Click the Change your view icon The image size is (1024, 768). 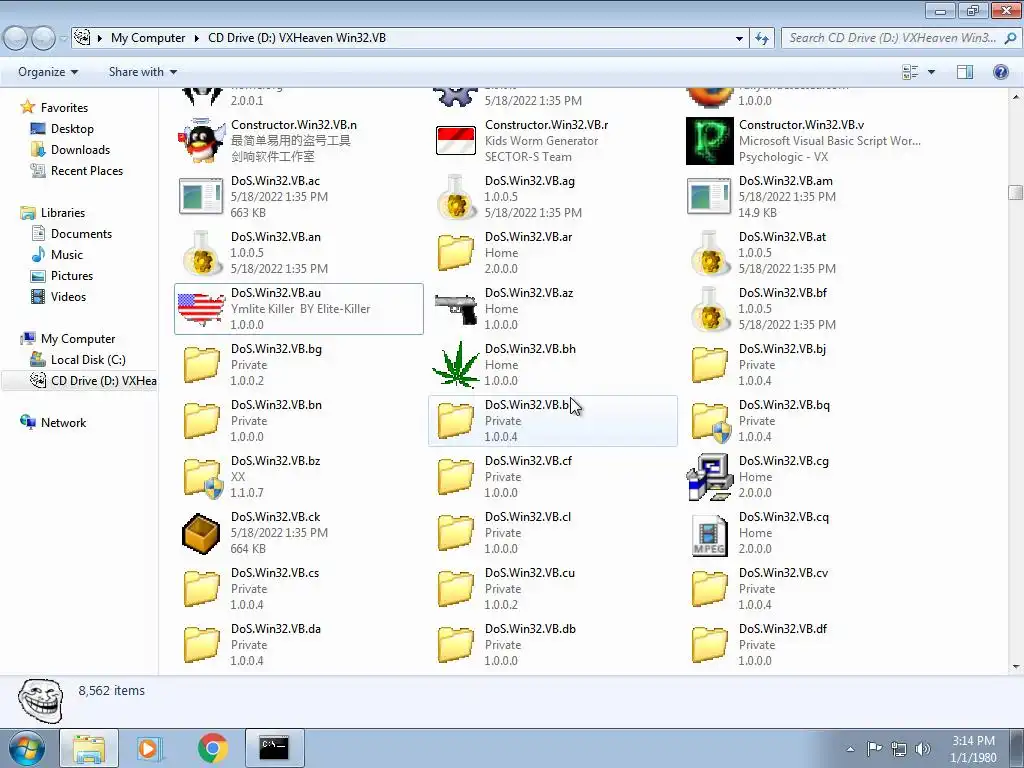coord(910,72)
